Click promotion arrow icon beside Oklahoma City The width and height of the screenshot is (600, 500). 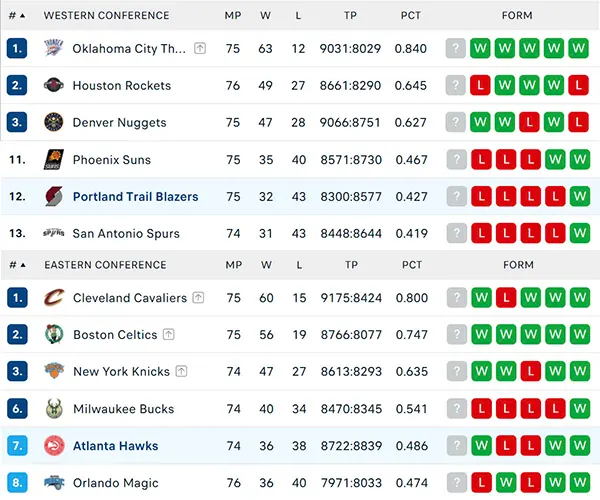[x=200, y=48]
